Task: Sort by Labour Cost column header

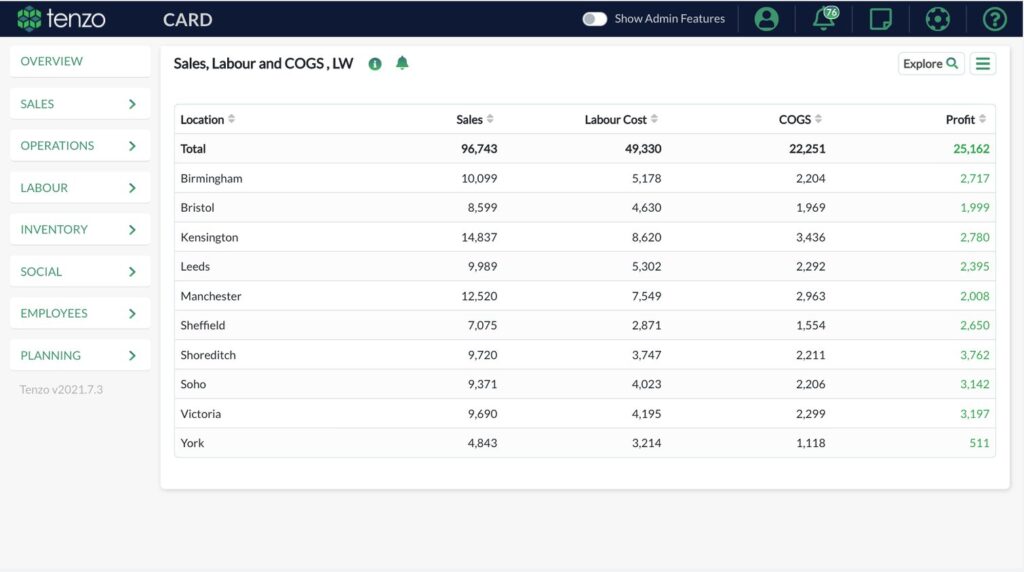Action: click(621, 119)
